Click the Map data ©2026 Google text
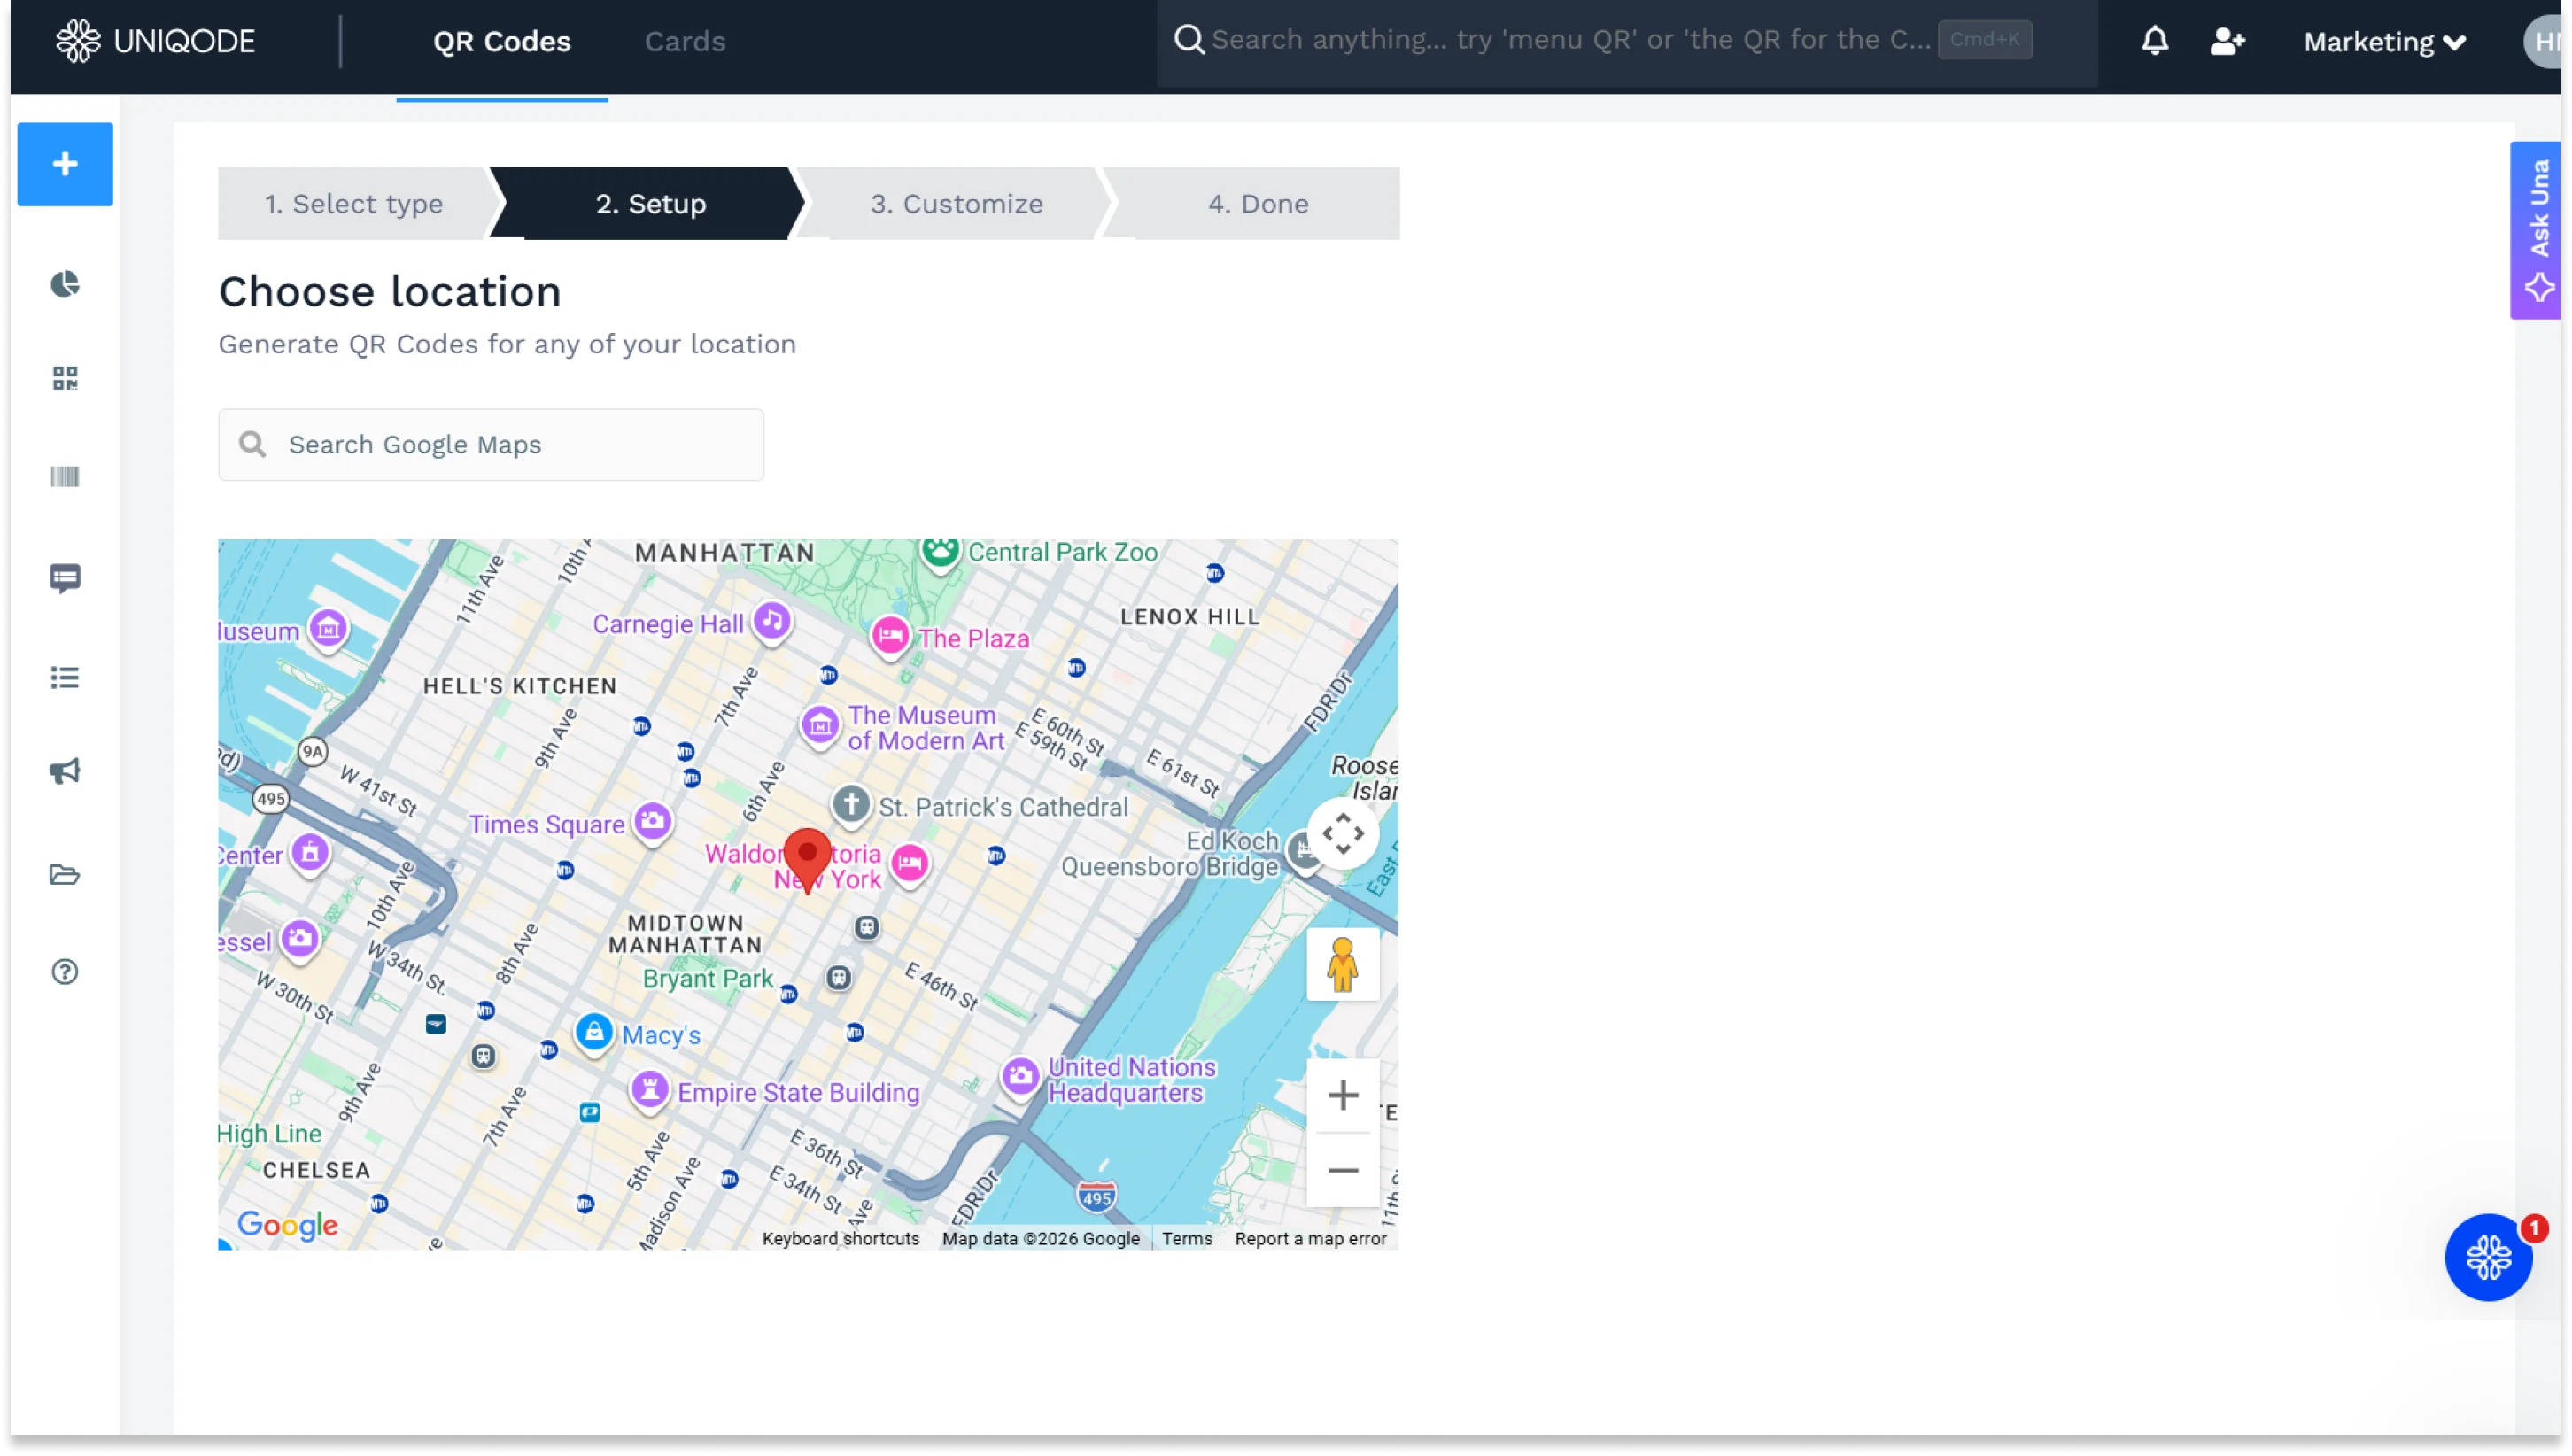The height and width of the screenshot is (1456, 2572). point(1041,1239)
